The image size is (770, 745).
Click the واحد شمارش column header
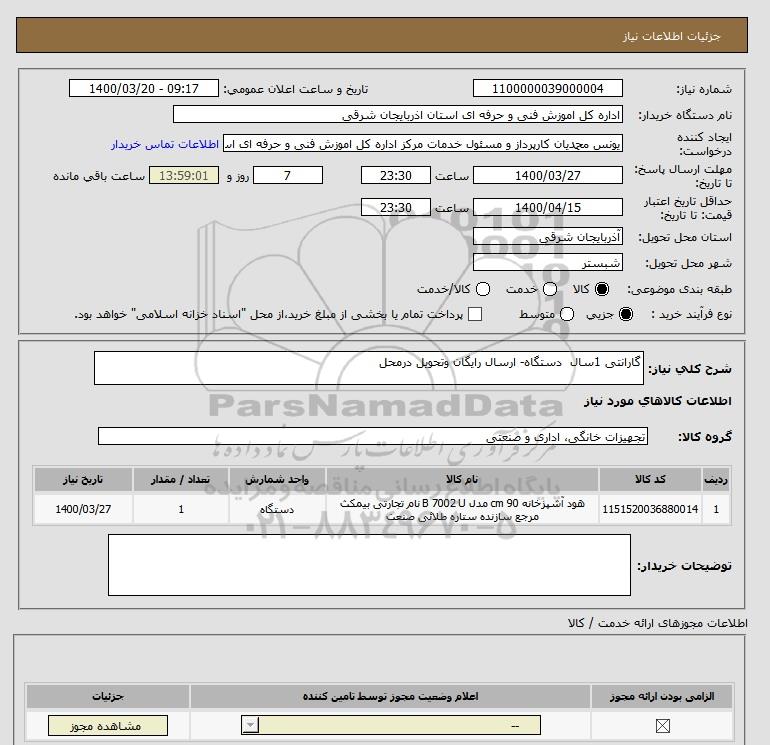[x=277, y=479]
